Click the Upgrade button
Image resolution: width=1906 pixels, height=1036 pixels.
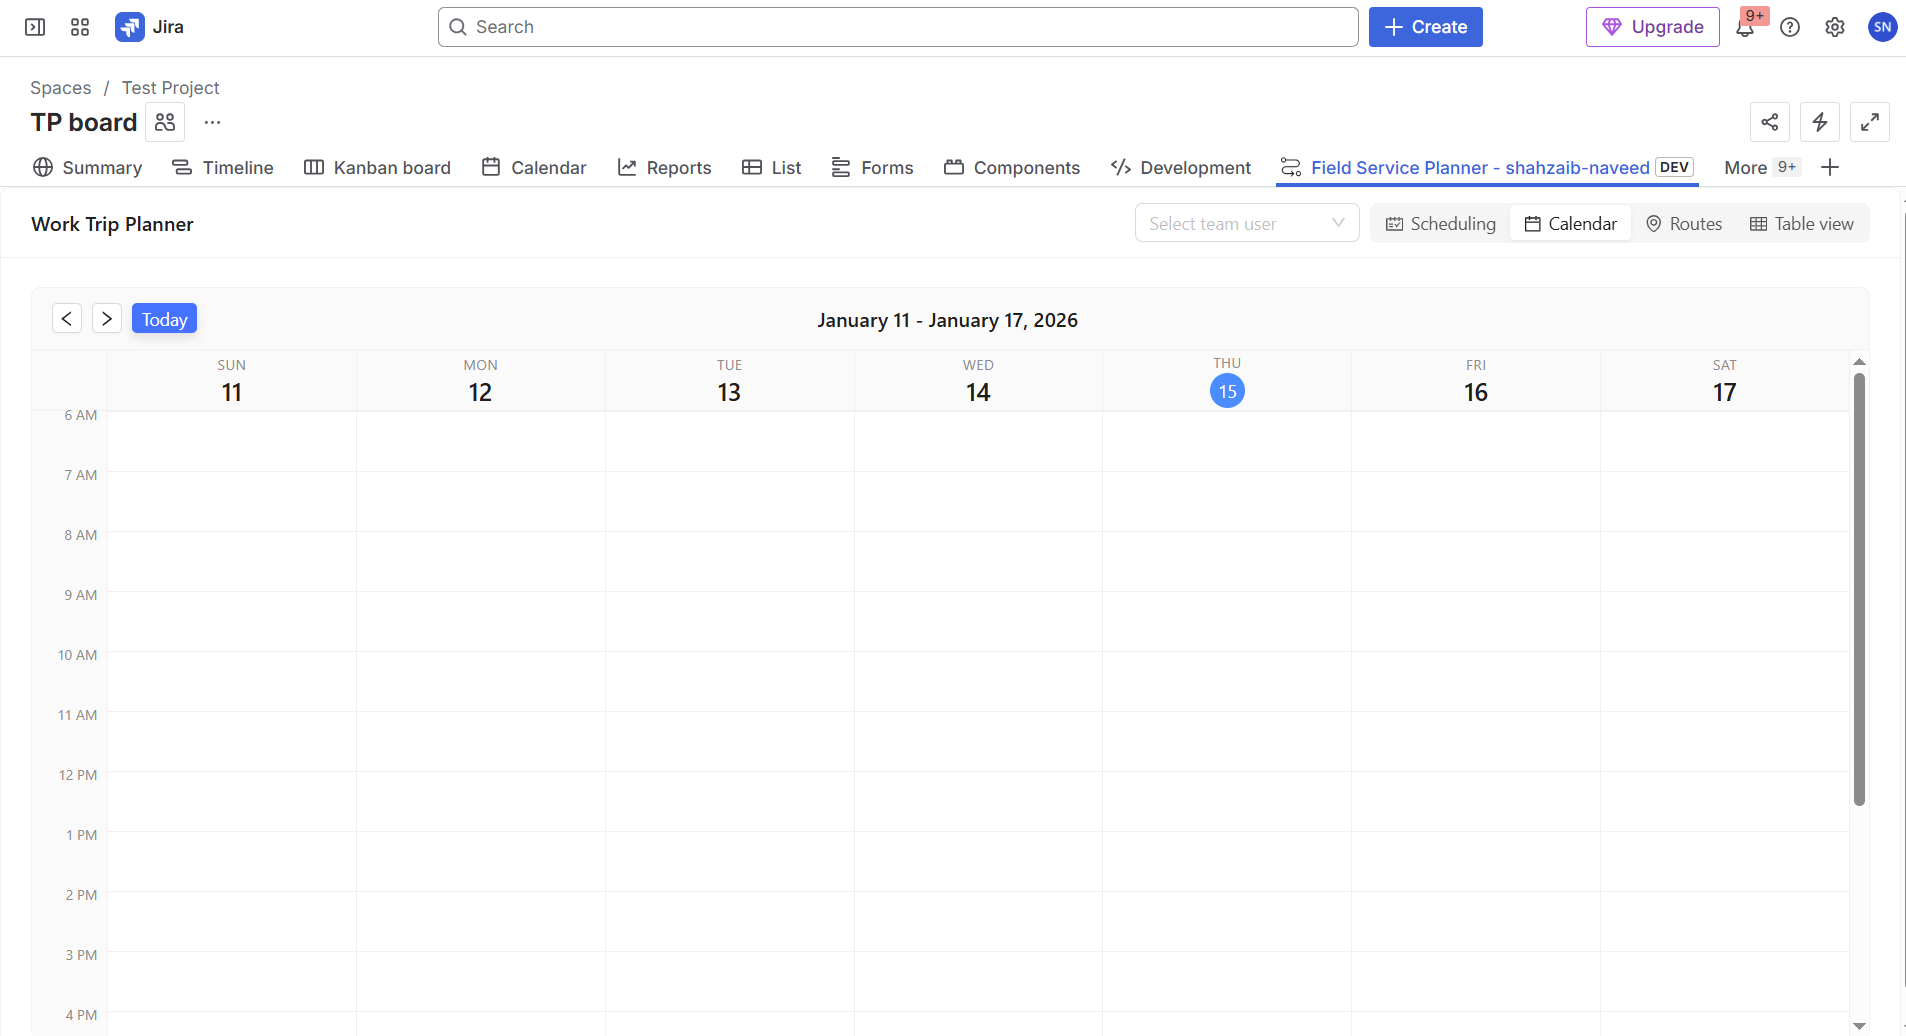[1652, 27]
